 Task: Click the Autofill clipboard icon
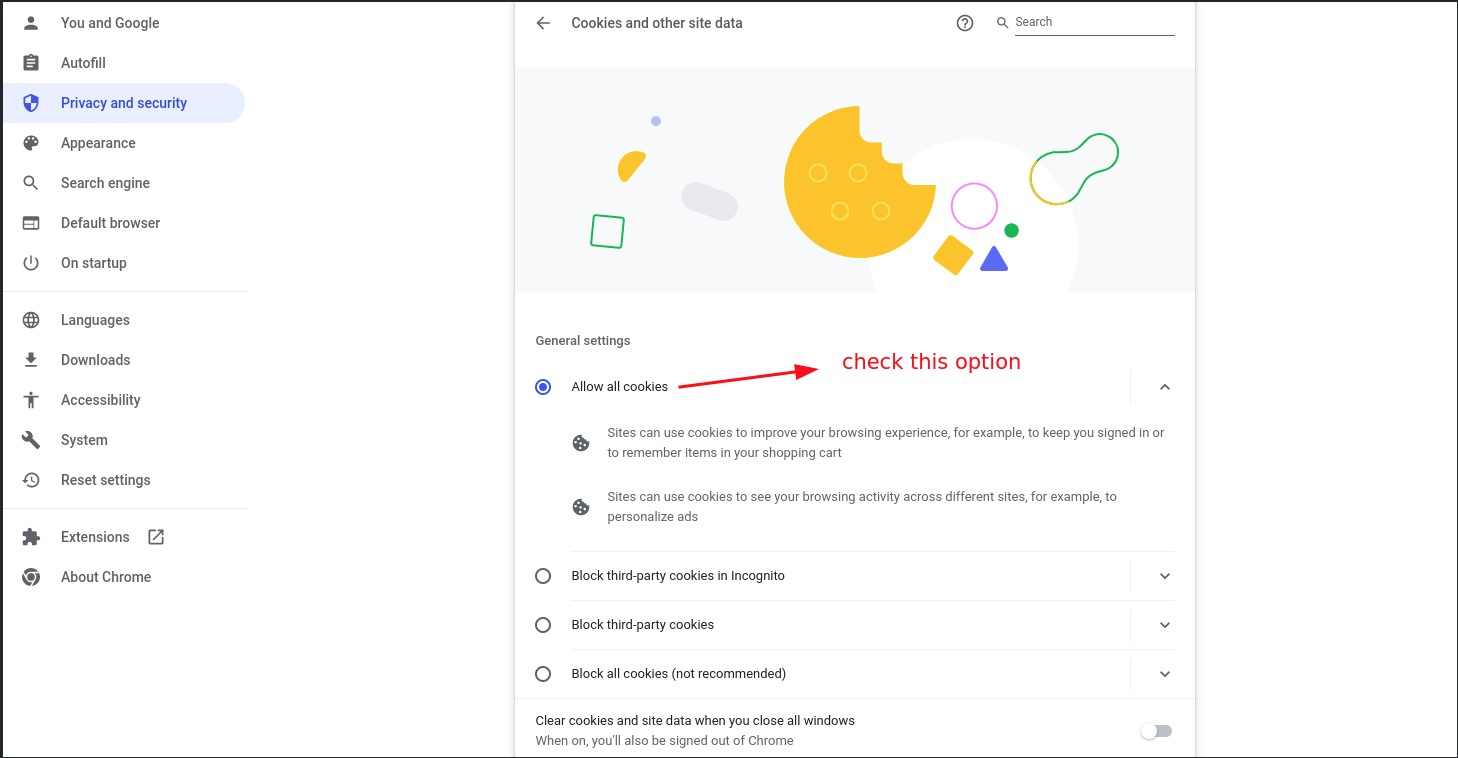tap(31, 63)
